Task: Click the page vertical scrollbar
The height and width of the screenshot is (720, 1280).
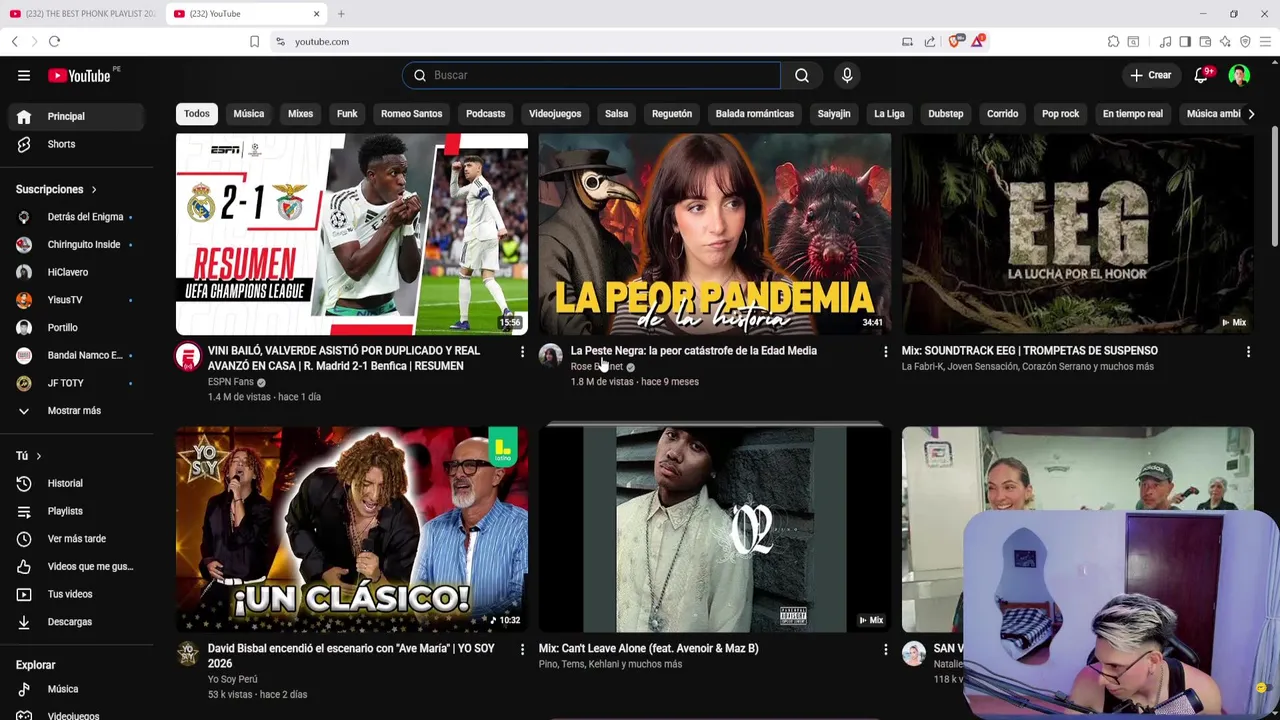Action: pyautogui.click(x=1274, y=185)
